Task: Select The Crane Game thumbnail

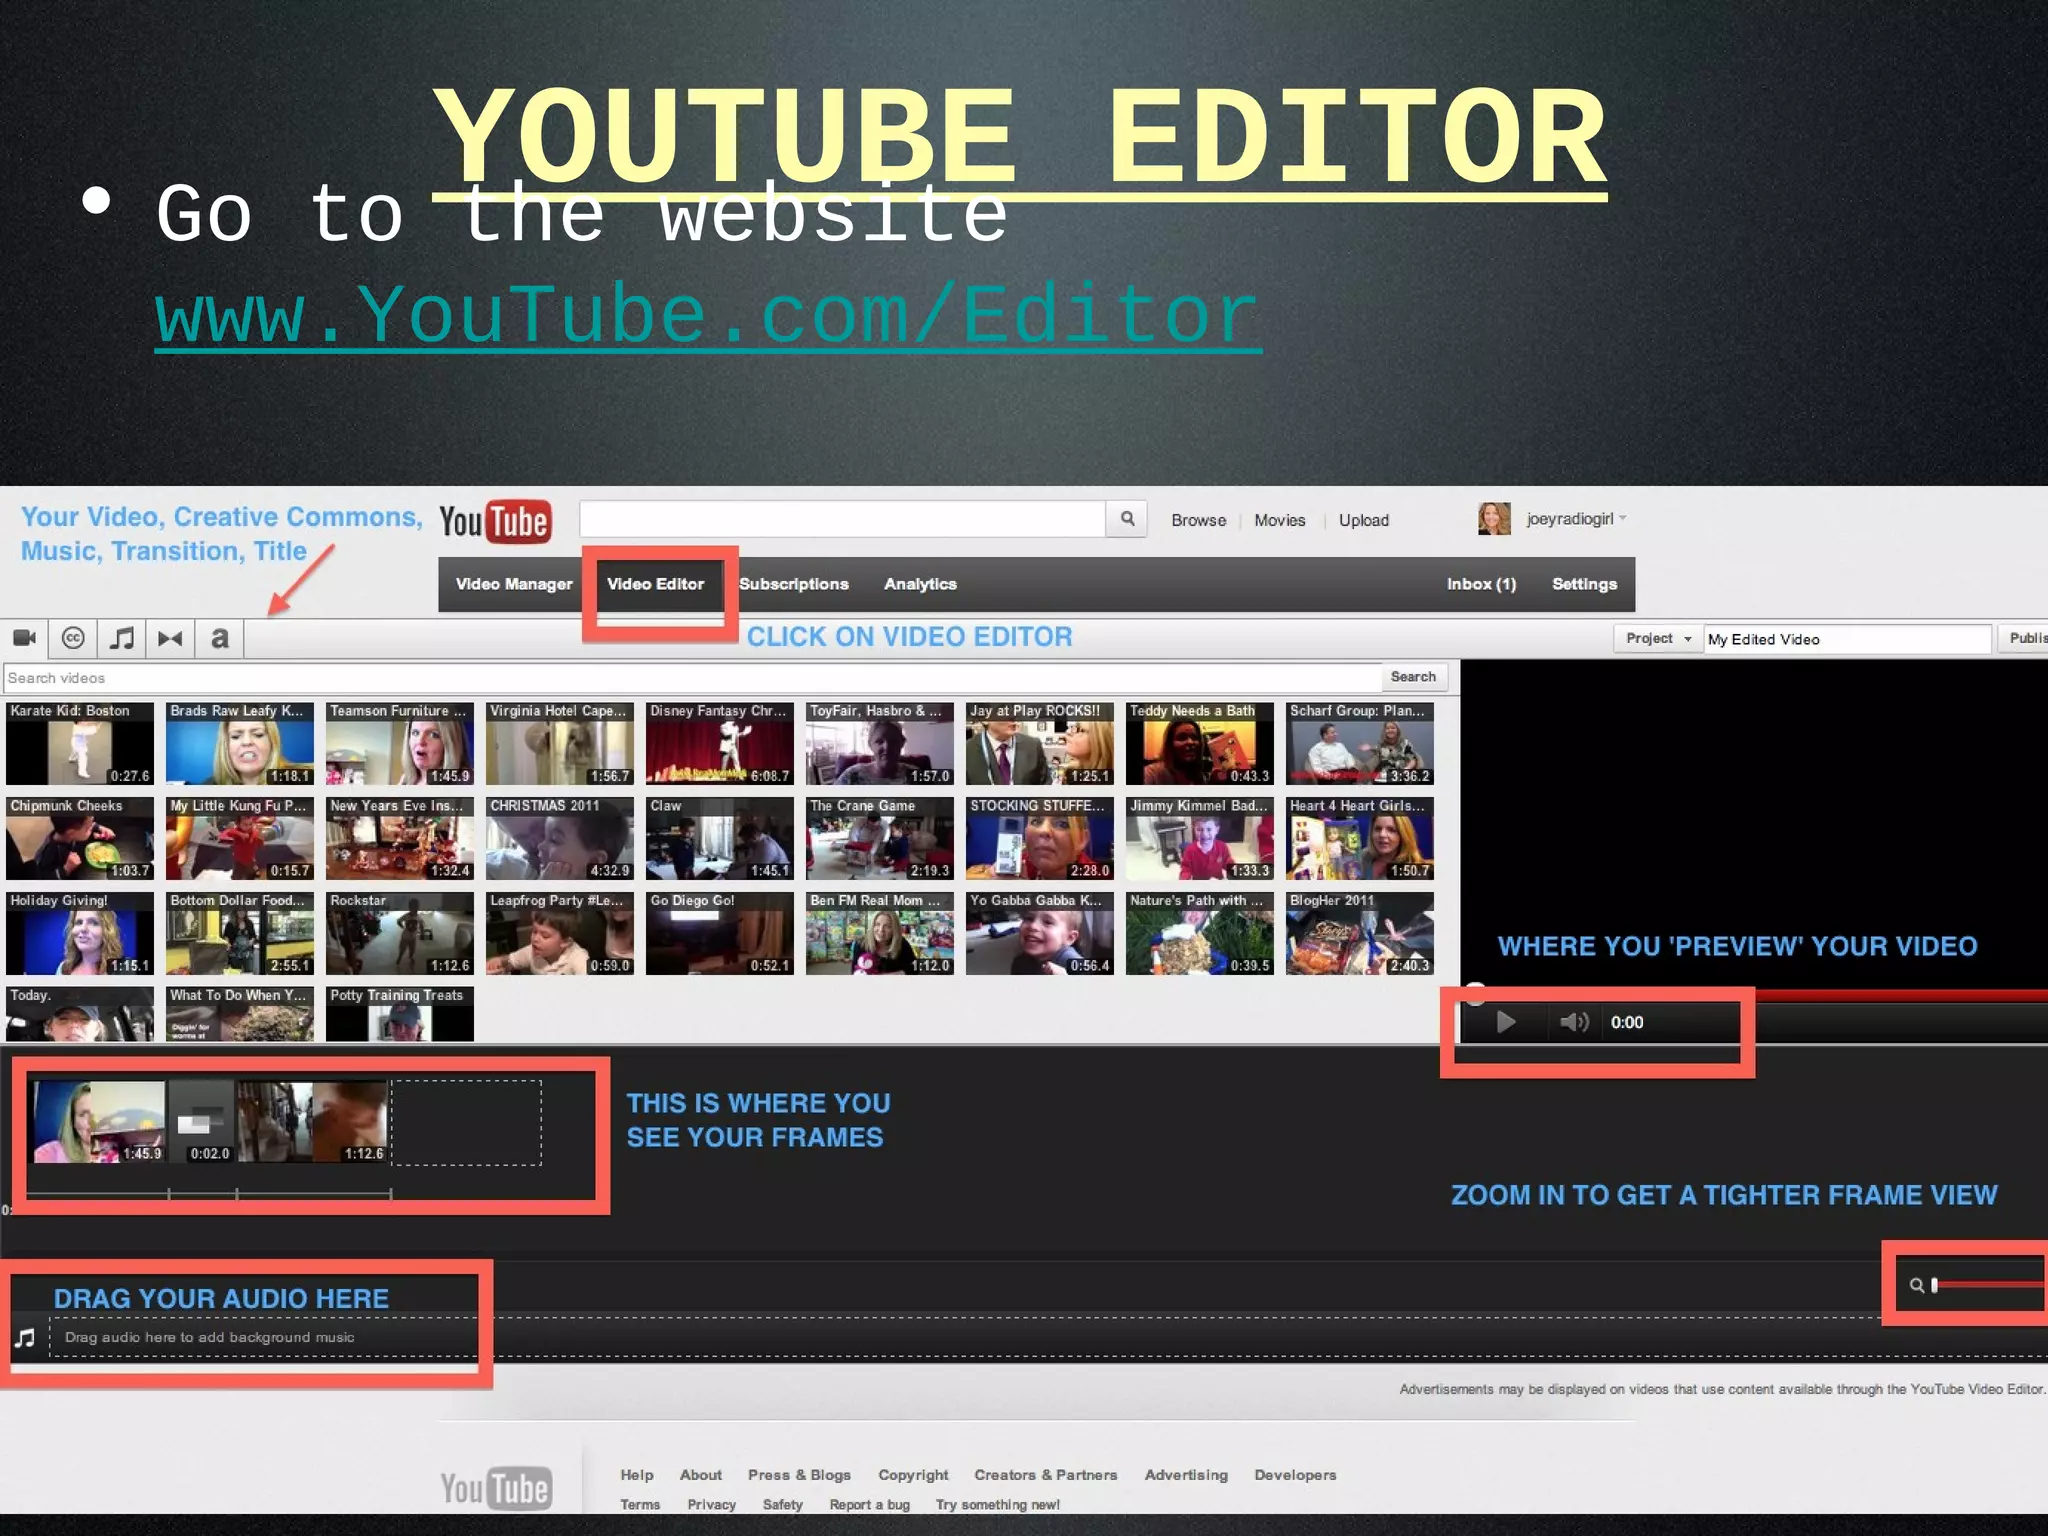Action: 880,838
